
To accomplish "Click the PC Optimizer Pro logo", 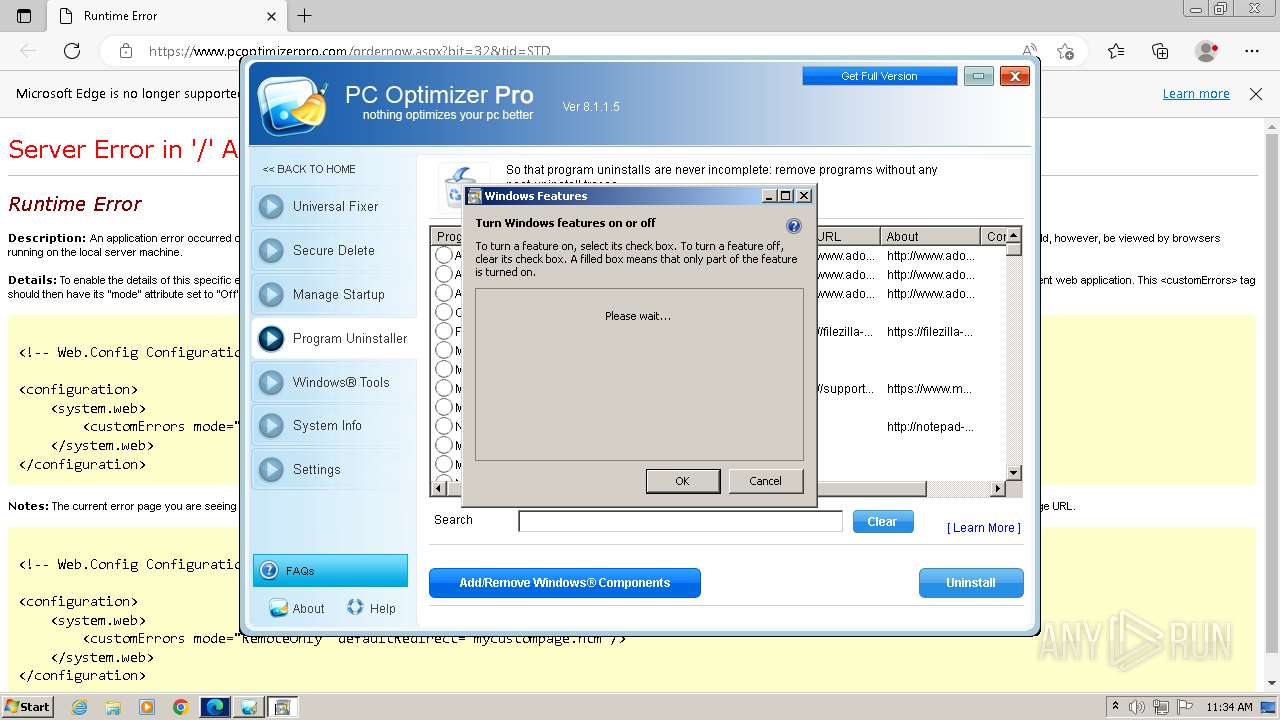I will (x=292, y=104).
